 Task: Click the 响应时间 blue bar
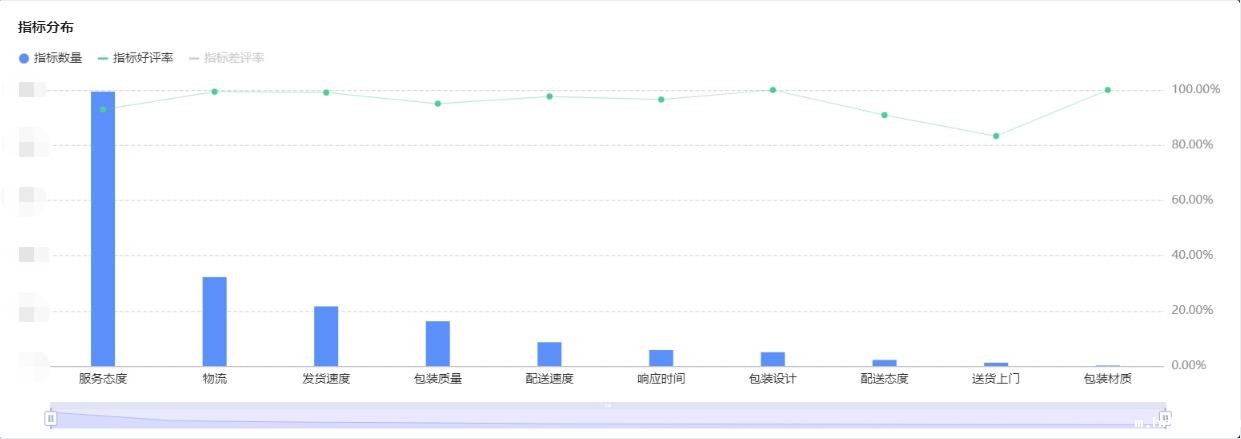tap(661, 358)
